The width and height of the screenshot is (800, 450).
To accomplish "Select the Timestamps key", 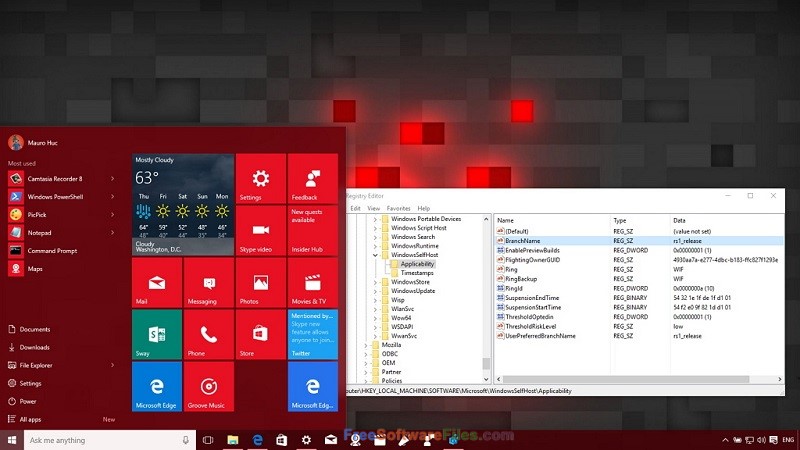I will 417,273.
